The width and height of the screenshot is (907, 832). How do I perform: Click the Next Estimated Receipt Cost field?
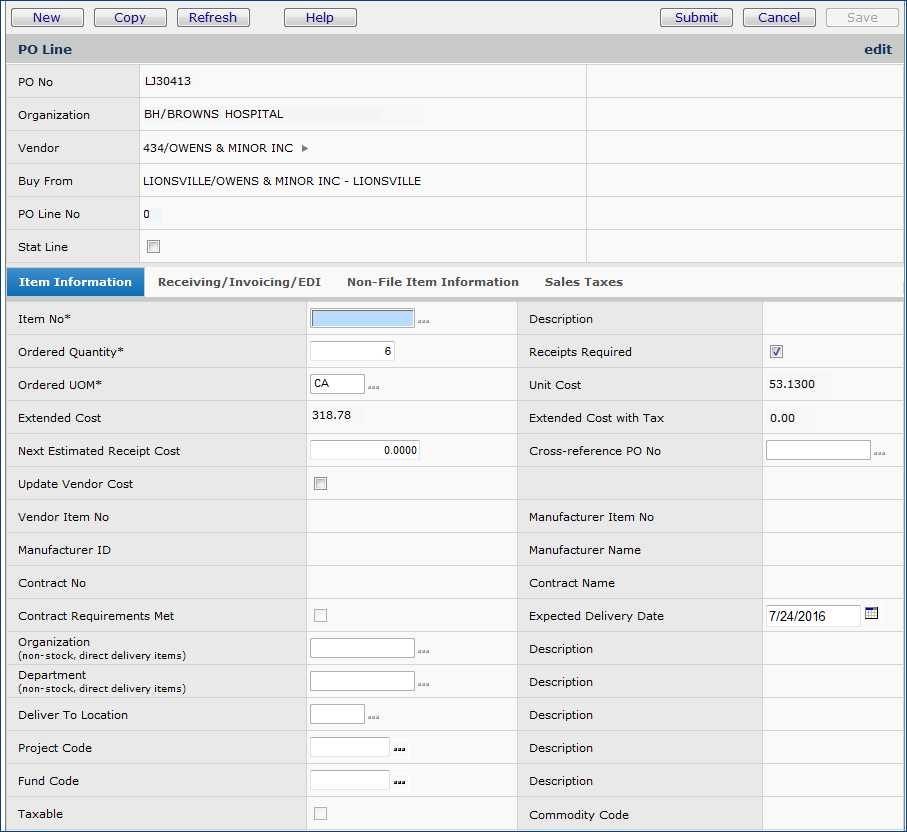coord(364,450)
